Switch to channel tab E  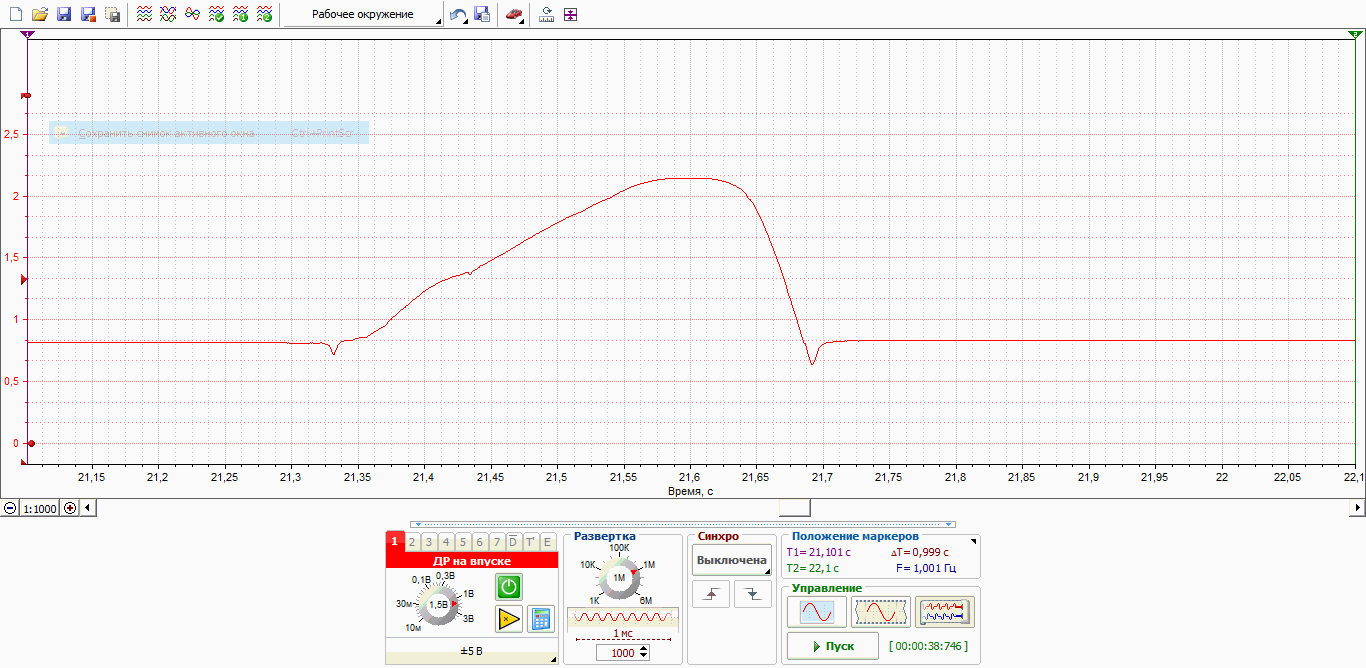coord(547,542)
